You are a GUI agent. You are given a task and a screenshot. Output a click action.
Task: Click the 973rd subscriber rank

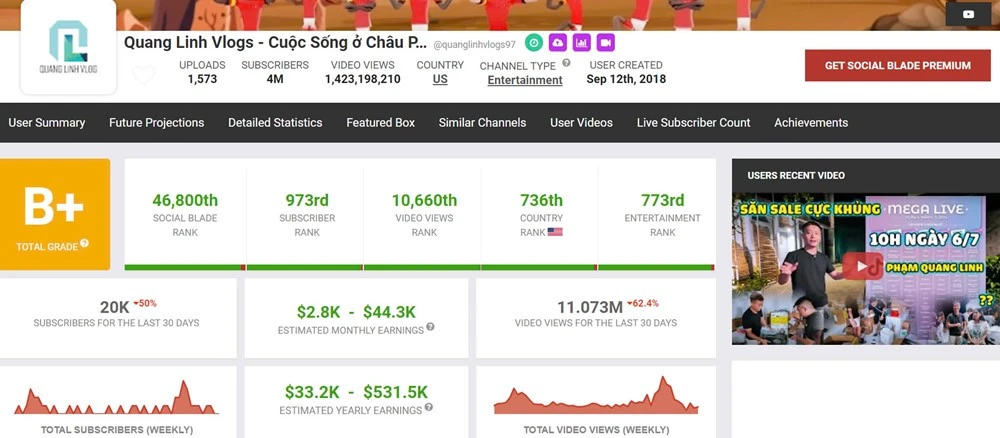(307, 200)
